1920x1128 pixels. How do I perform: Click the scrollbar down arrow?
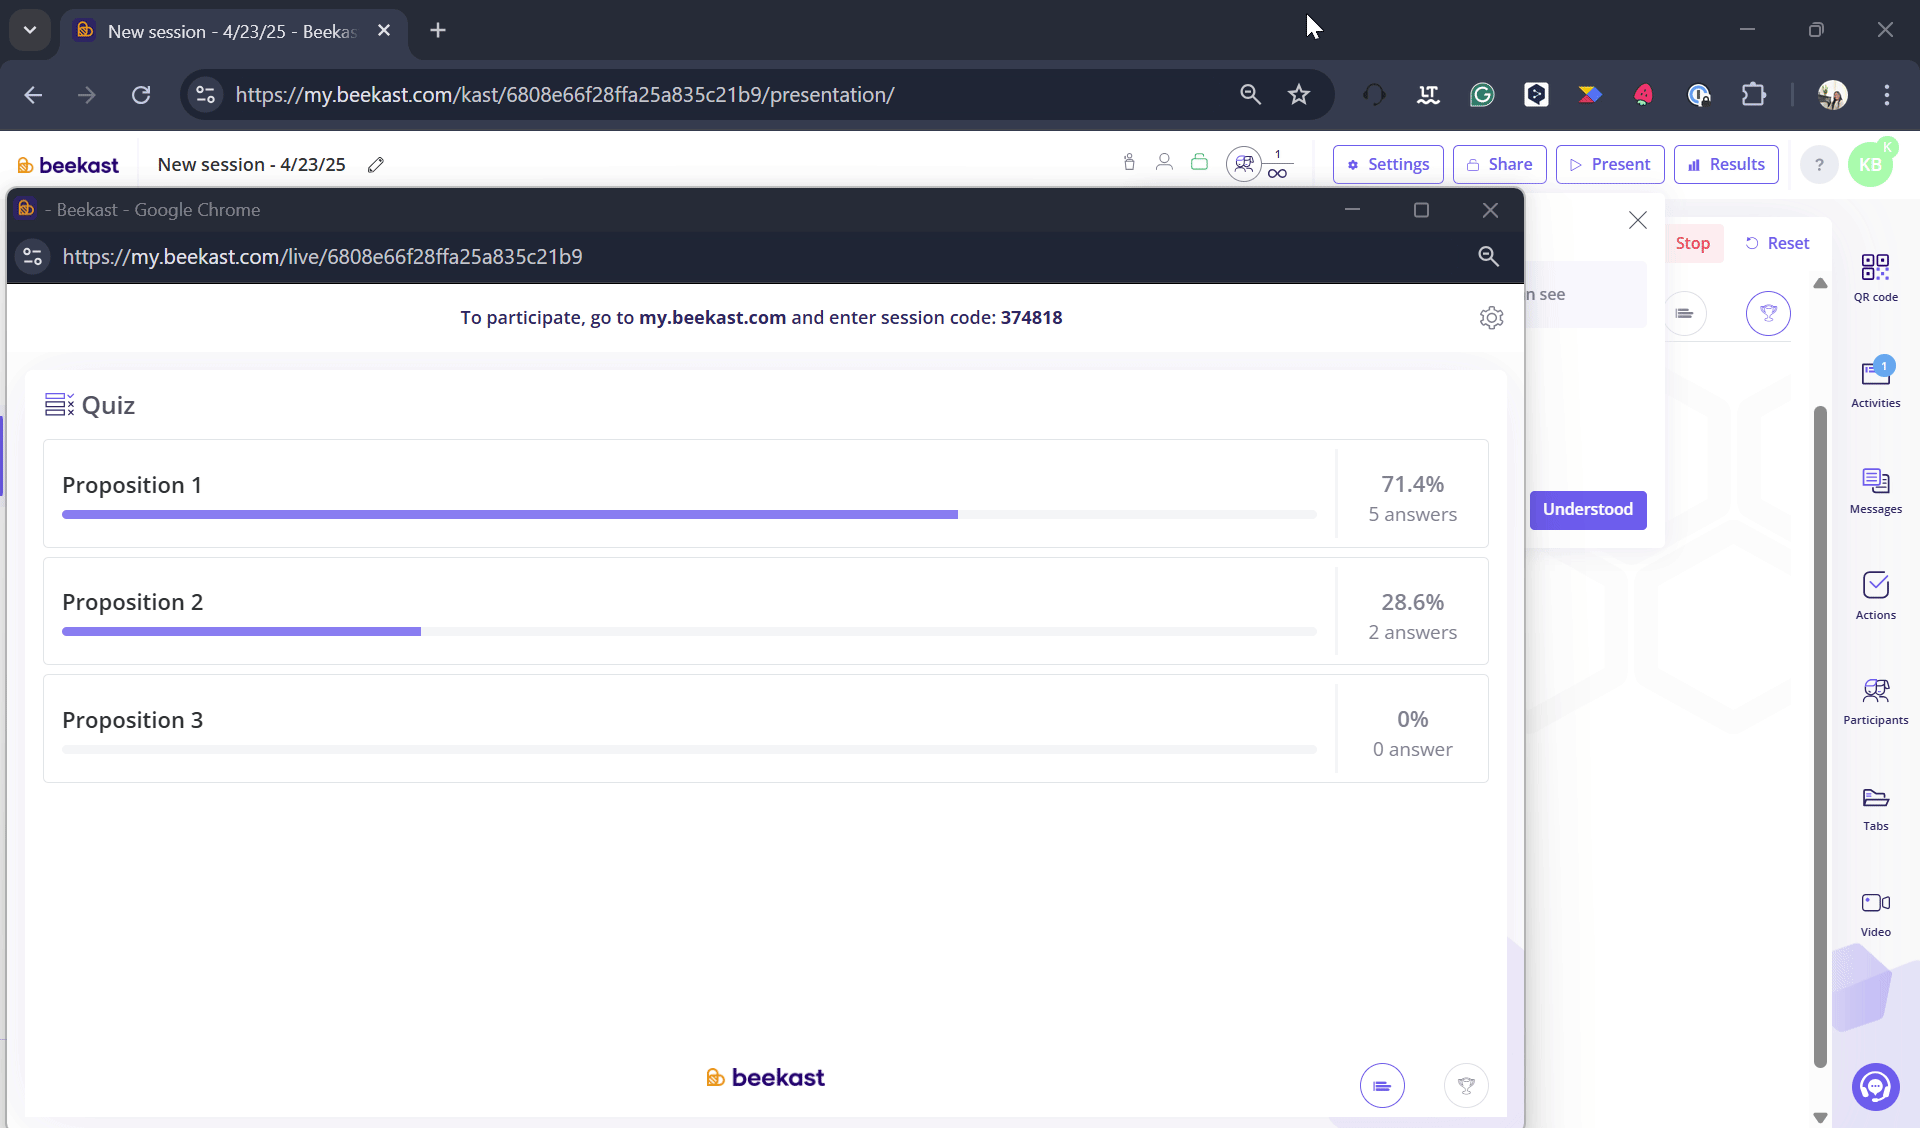(x=1820, y=1118)
